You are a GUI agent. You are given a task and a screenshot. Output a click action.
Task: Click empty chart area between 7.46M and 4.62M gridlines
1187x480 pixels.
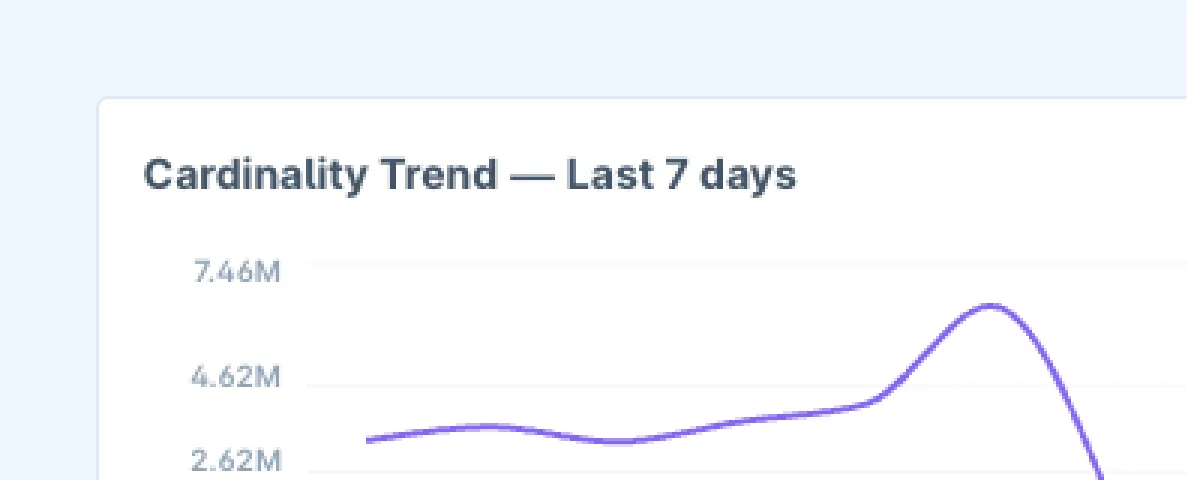click(x=568, y=326)
